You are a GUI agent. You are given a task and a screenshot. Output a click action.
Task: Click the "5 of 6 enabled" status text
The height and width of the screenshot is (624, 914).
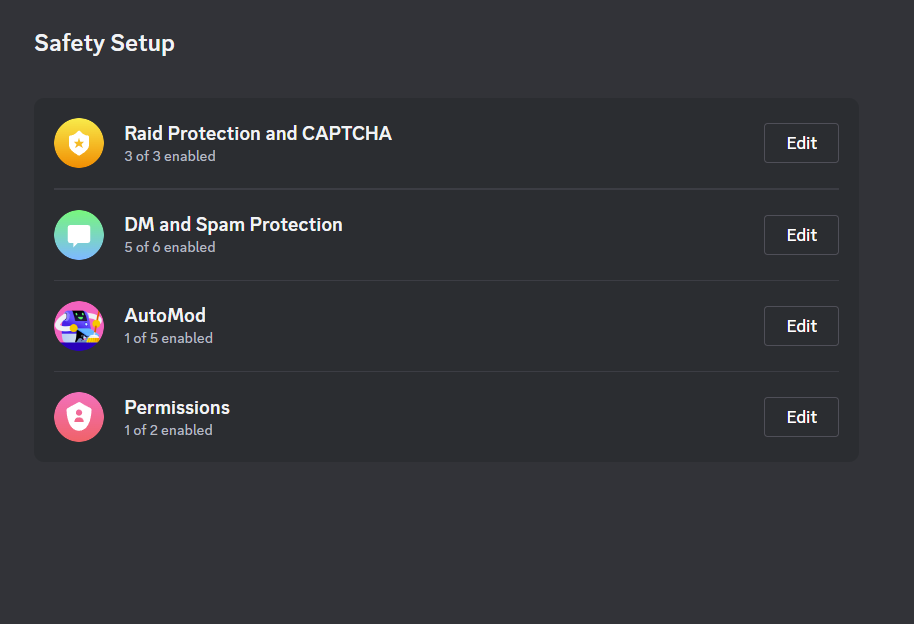[x=169, y=247]
